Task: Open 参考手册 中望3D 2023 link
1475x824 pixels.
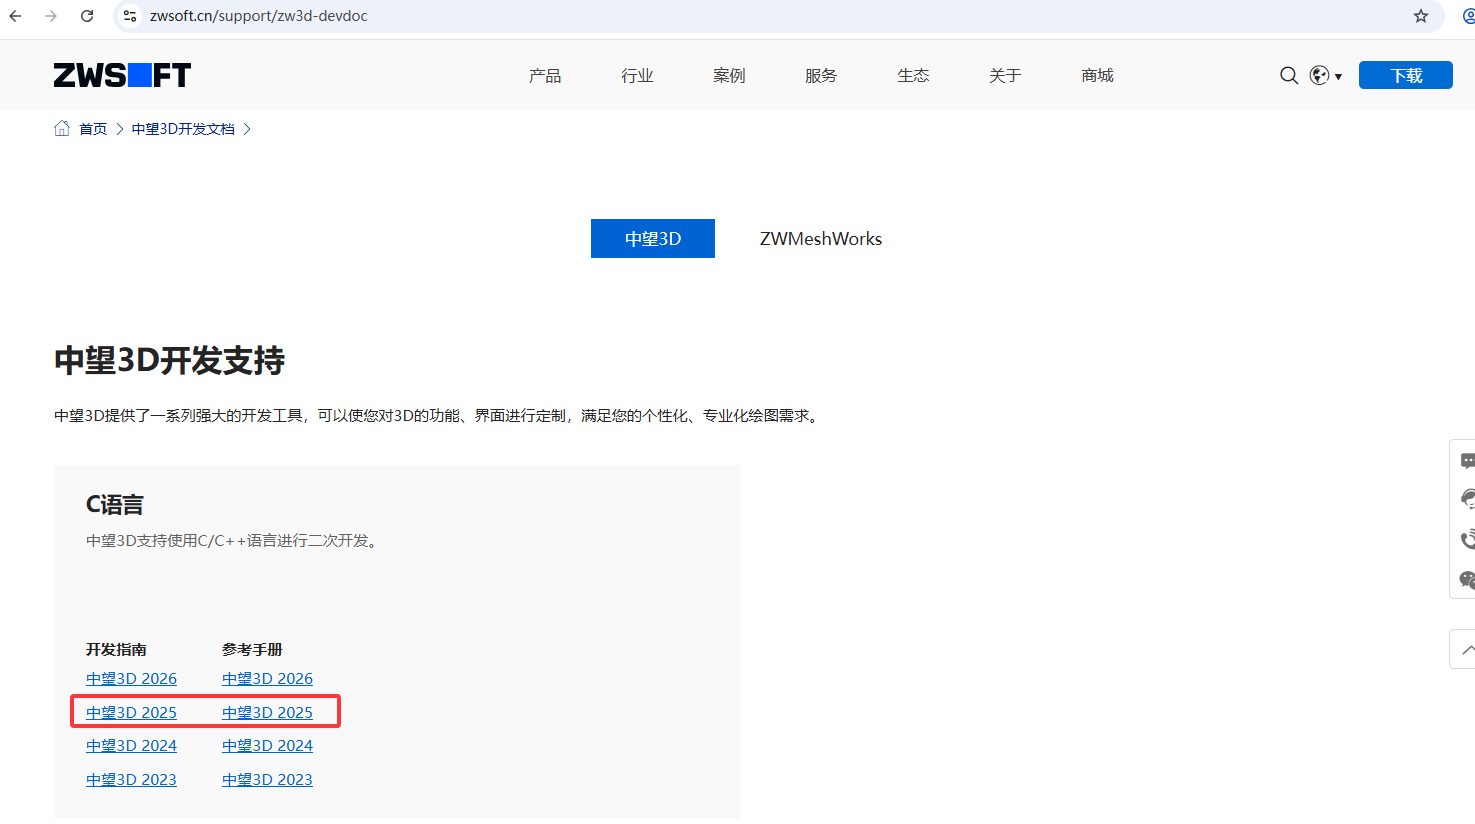Action: pos(267,780)
